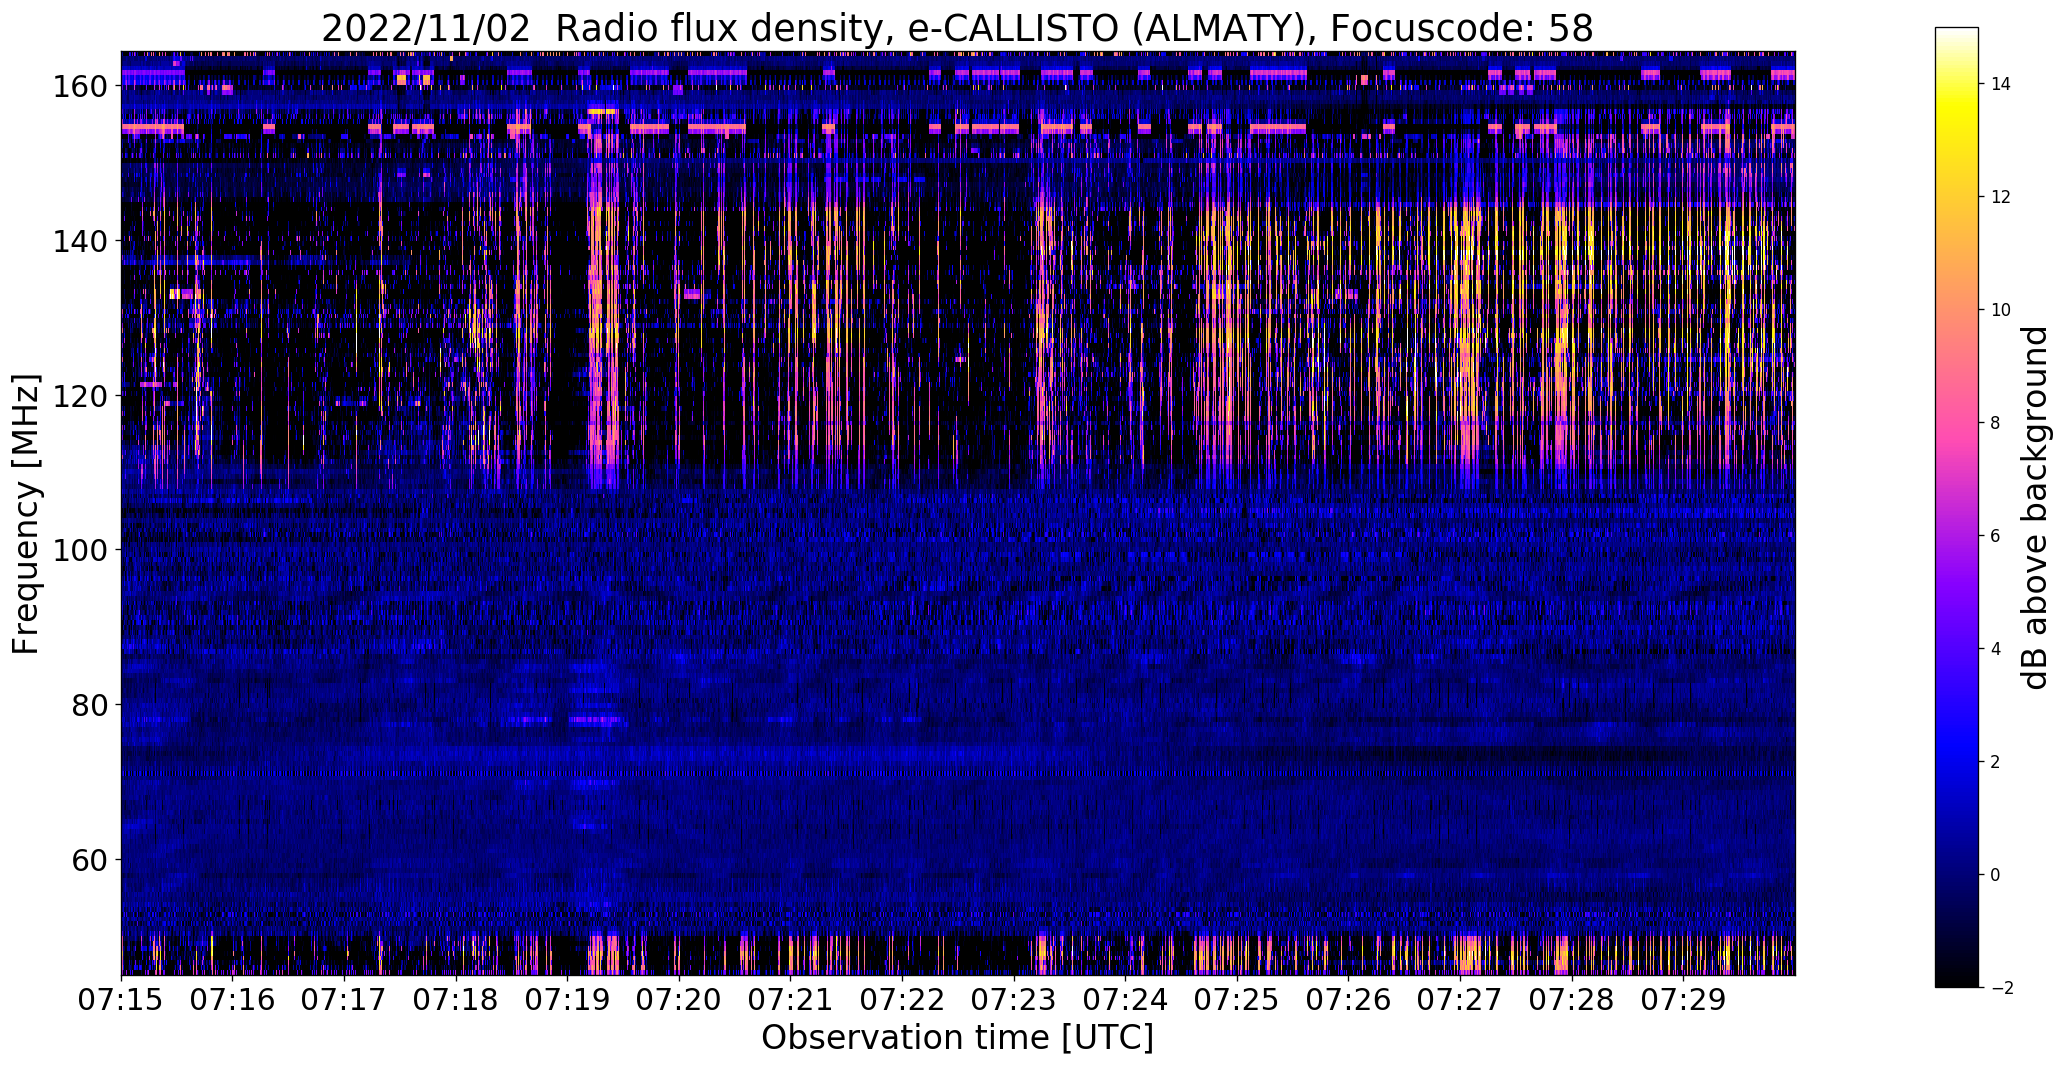Click the yellow region of the colorbar near 13

[1957, 140]
